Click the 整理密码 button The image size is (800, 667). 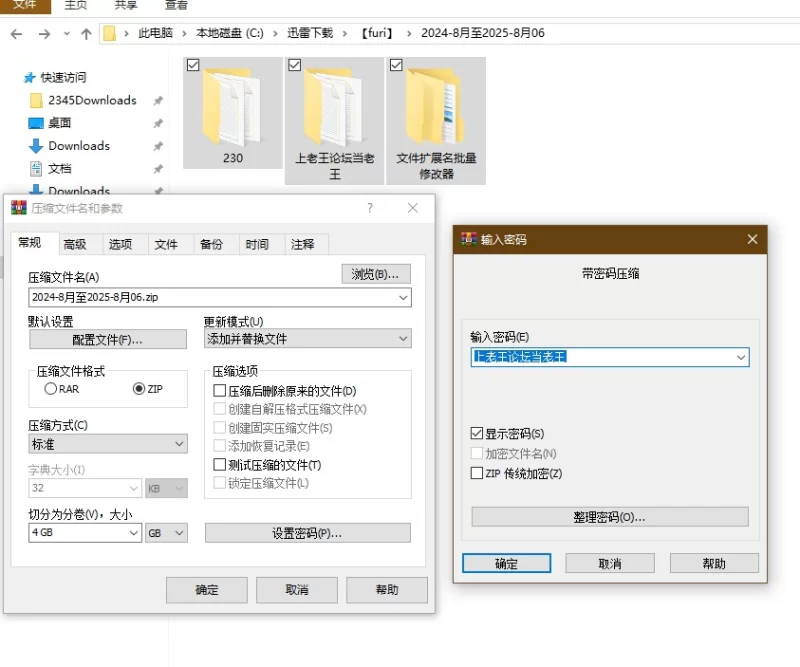pyautogui.click(x=609, y=517)
